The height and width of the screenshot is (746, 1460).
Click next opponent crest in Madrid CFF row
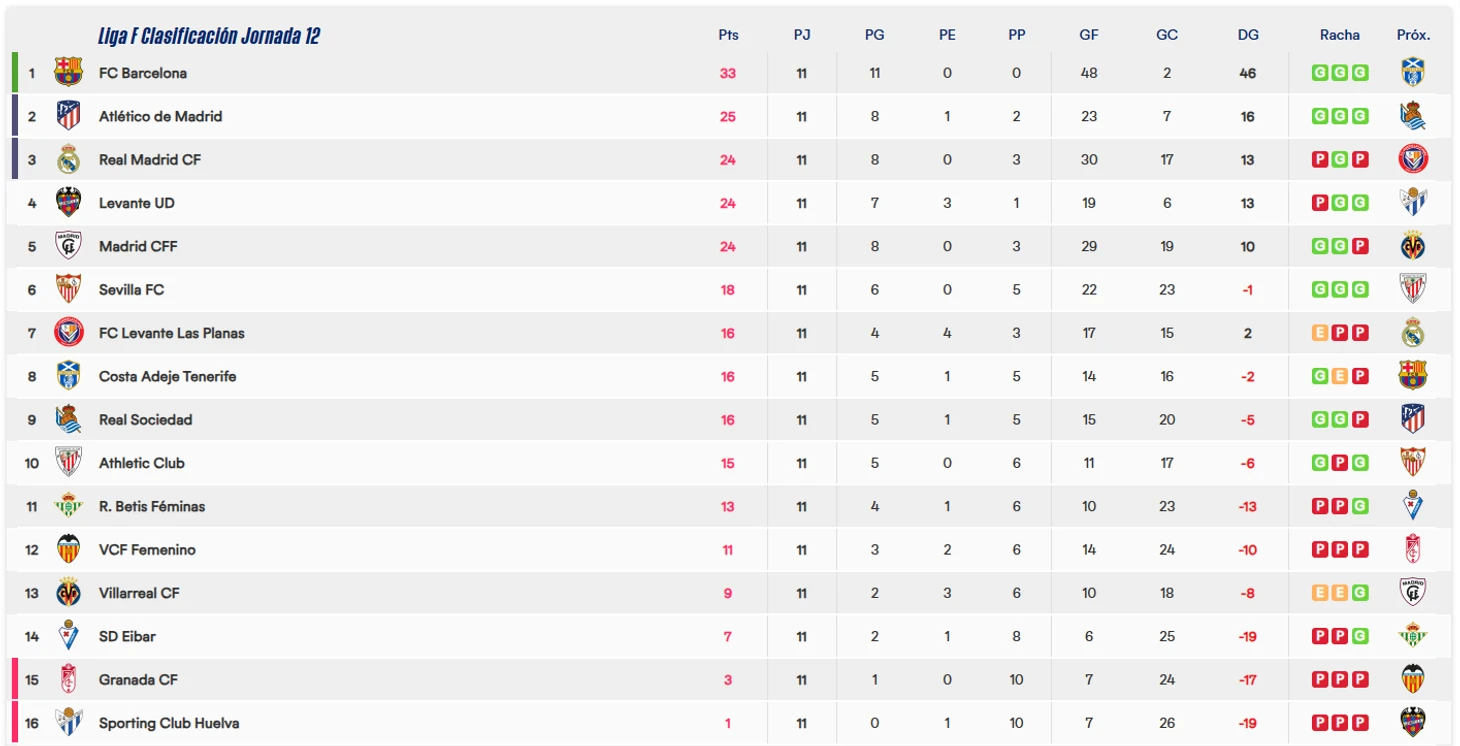click(1413, 246)
